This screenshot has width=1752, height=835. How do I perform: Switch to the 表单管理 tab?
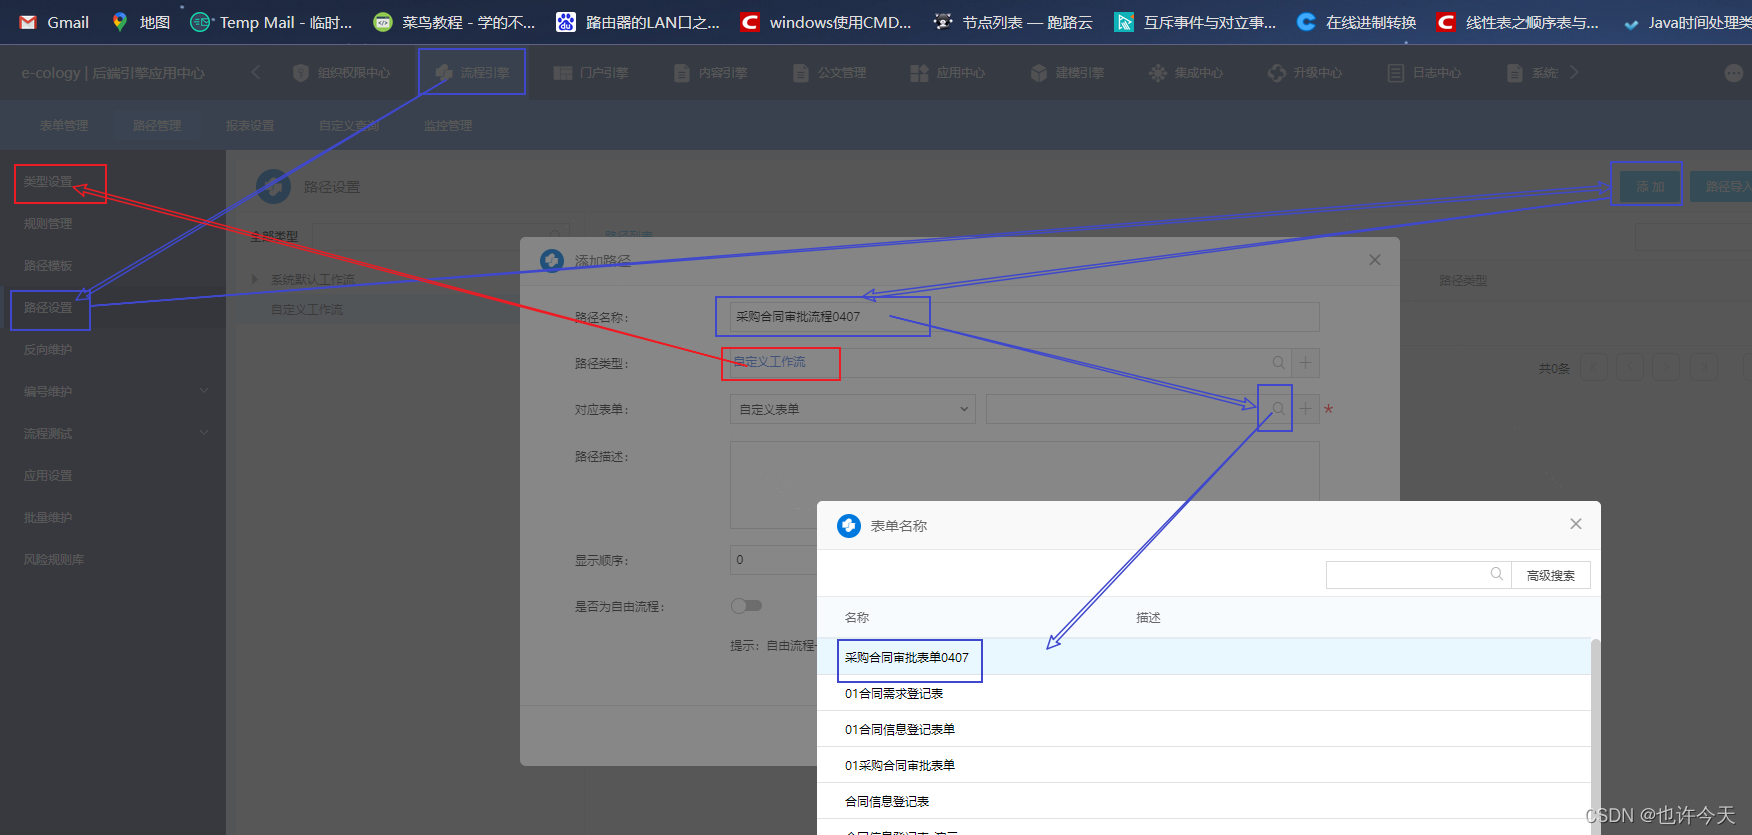pos(64,126)
